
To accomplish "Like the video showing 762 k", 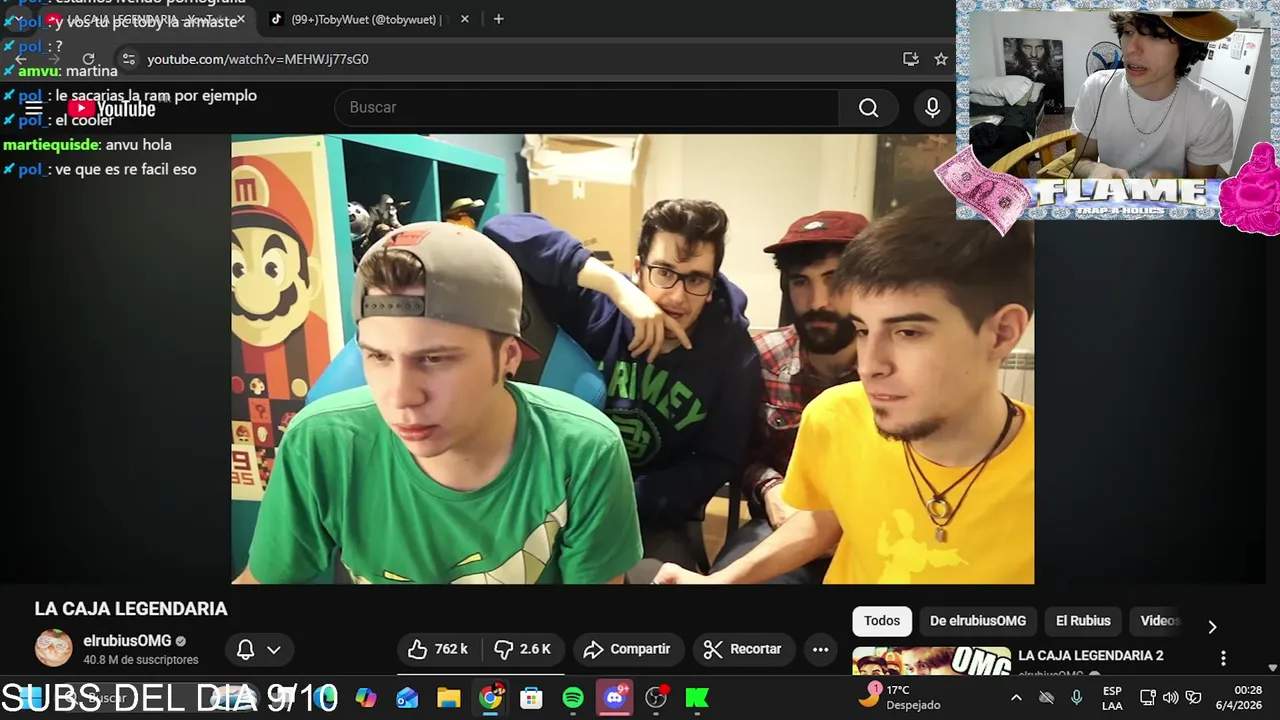I will tap(439, 649).
